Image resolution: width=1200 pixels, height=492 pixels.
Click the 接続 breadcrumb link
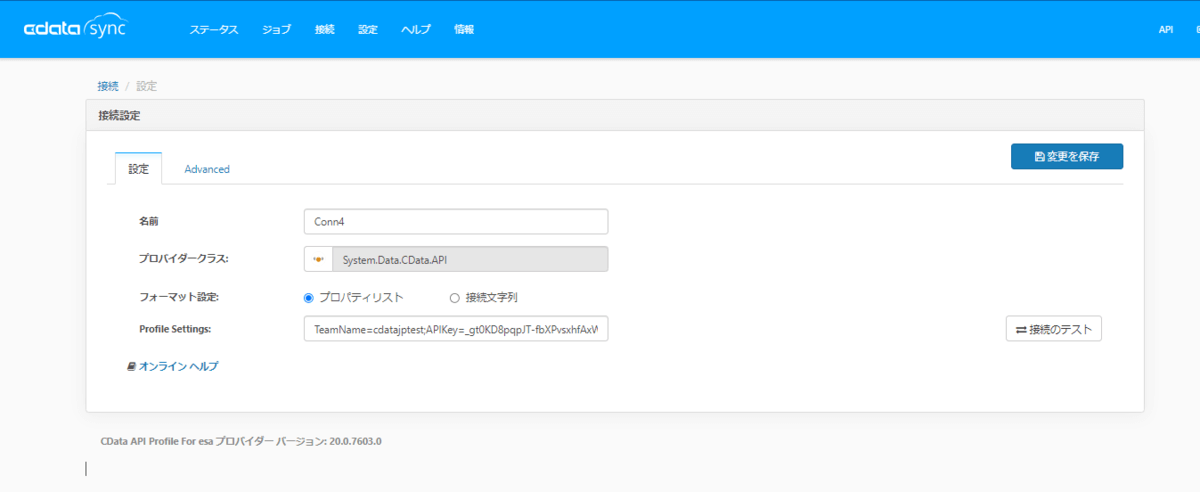pyautogui.click(x=107, y=86)
